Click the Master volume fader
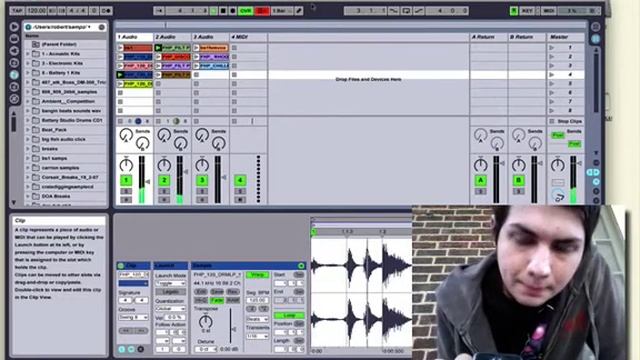Viewport: 640px width, 360px height. [580, 163]
